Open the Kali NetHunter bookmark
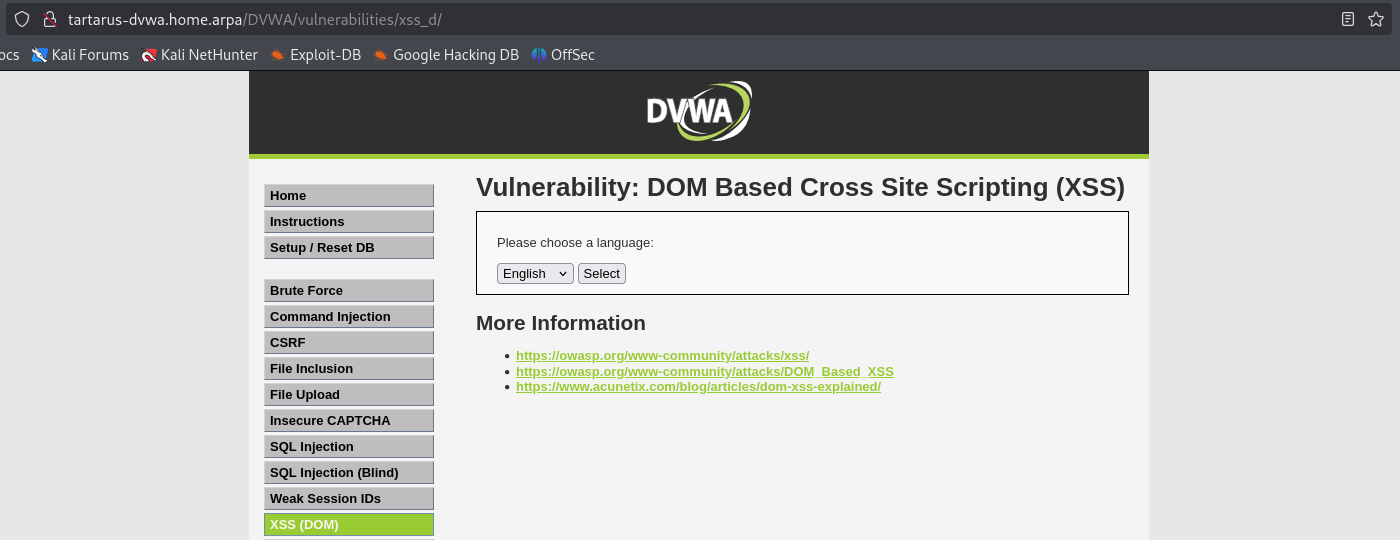The width and height of the screenshot is (1400, 540). click(x=200, y=55)
